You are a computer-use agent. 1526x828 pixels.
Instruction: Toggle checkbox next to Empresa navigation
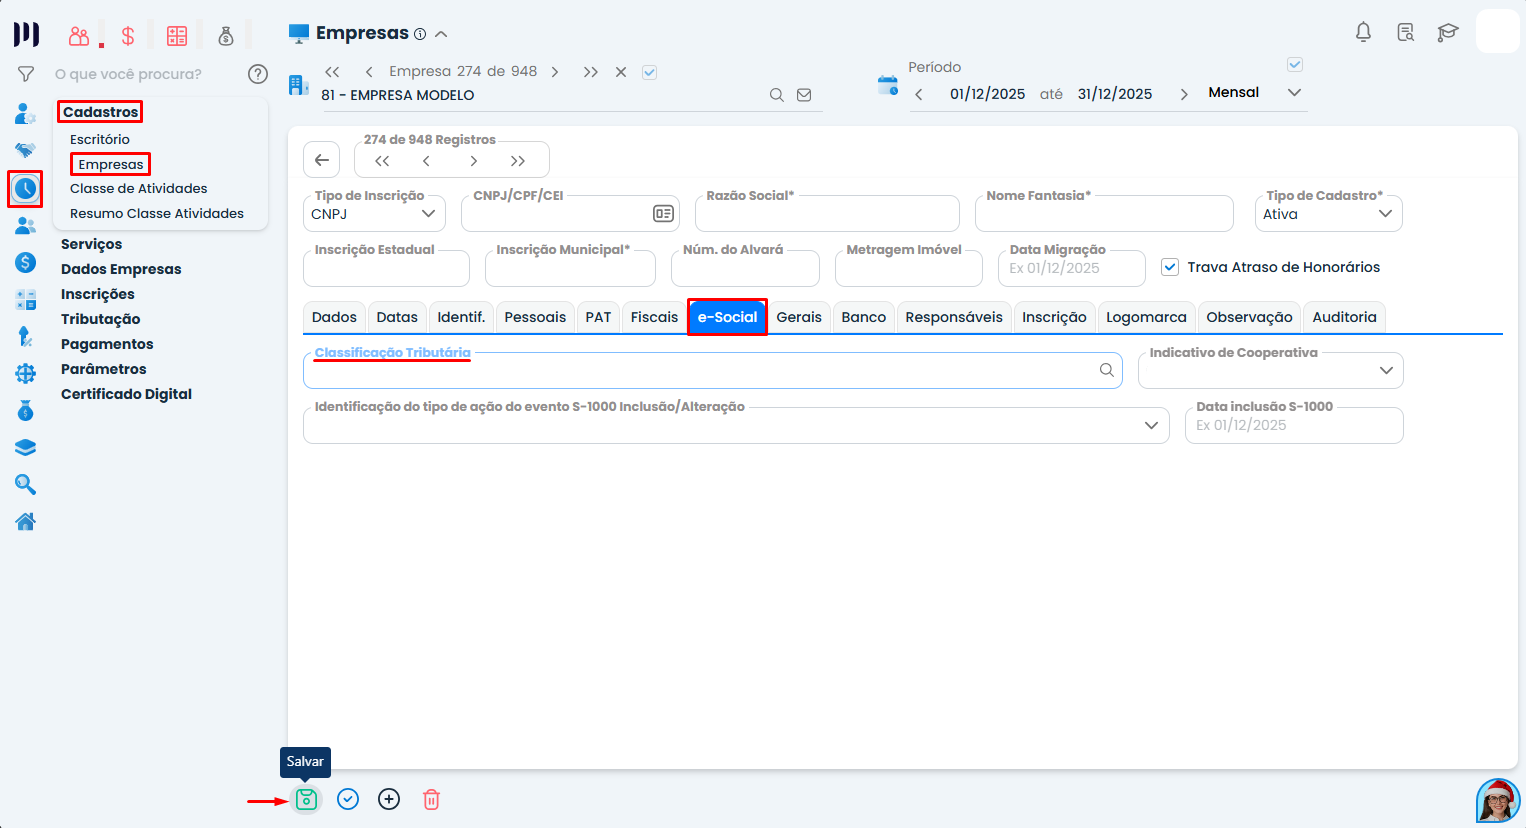649,72
